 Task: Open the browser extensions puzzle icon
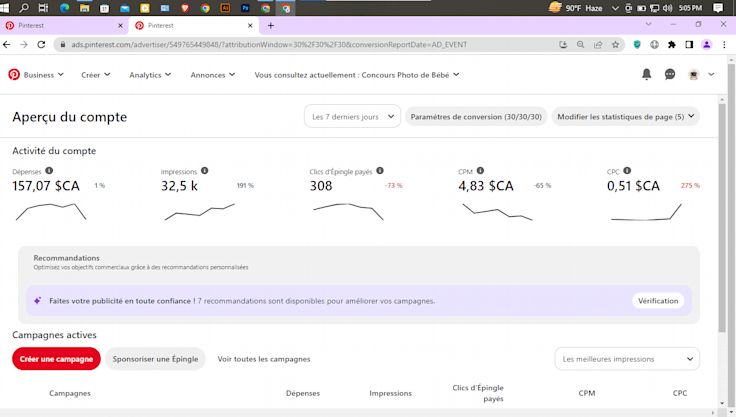tap(672, 45)
